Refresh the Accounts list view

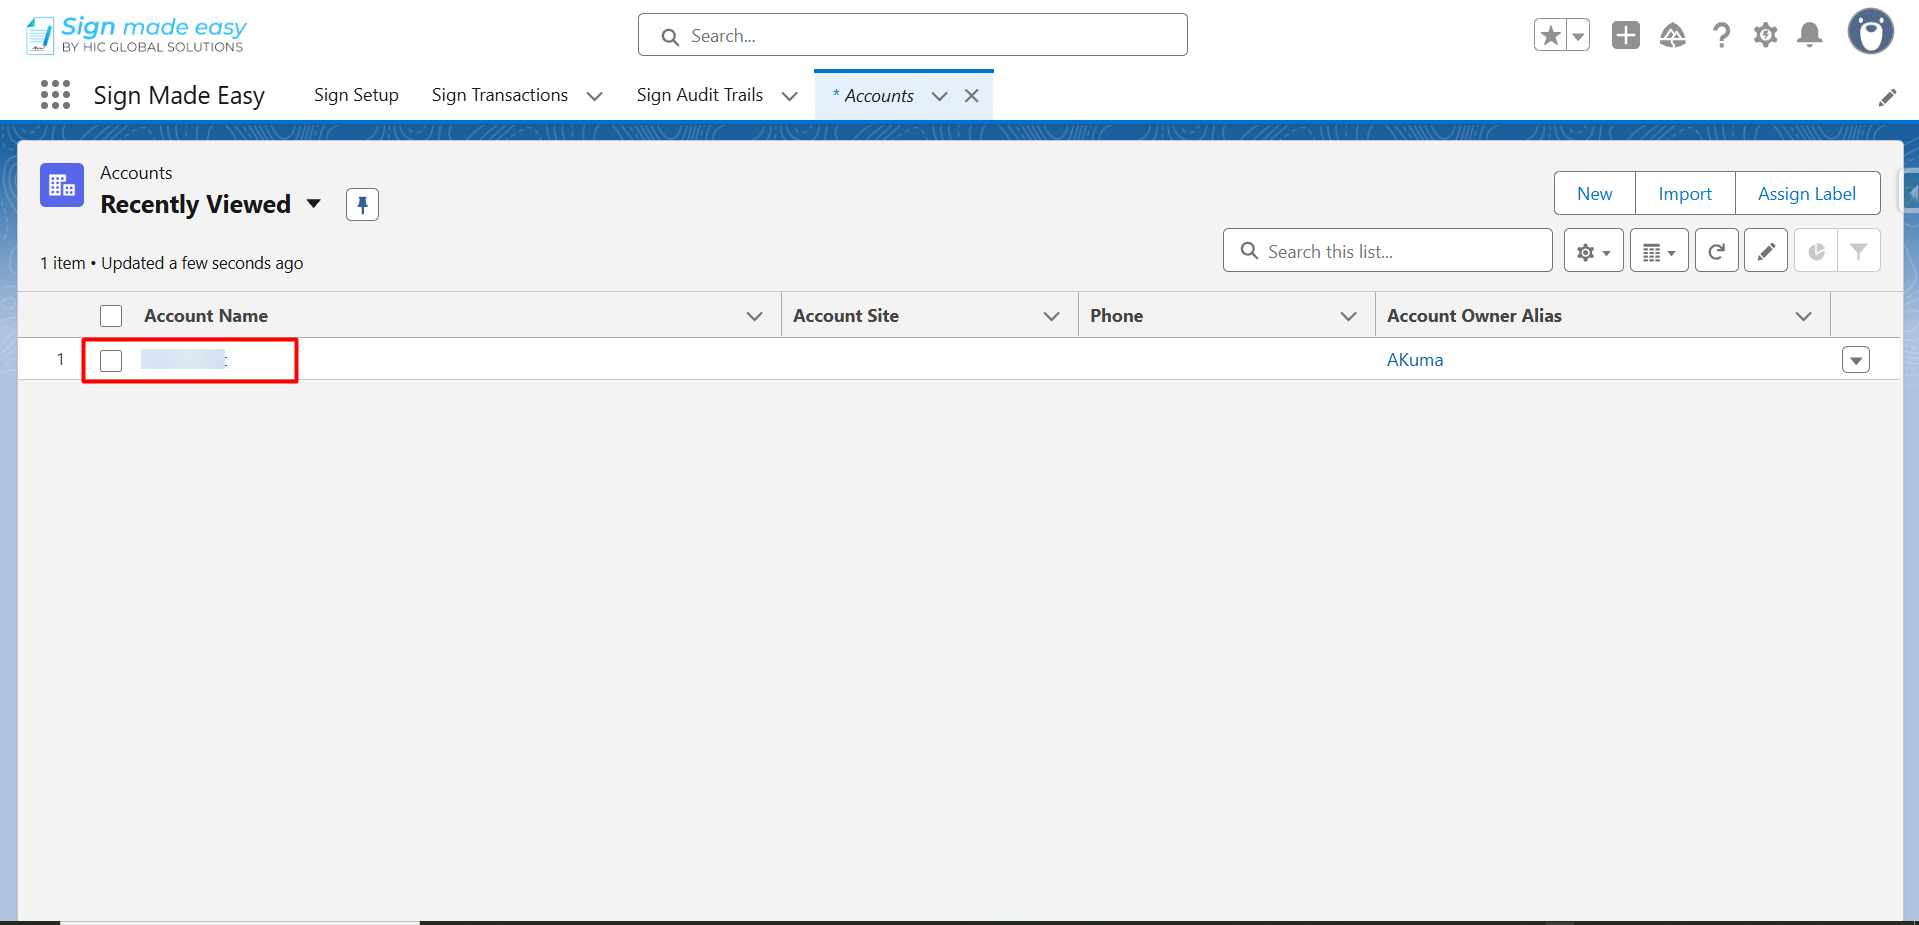tap(1716, 250)
